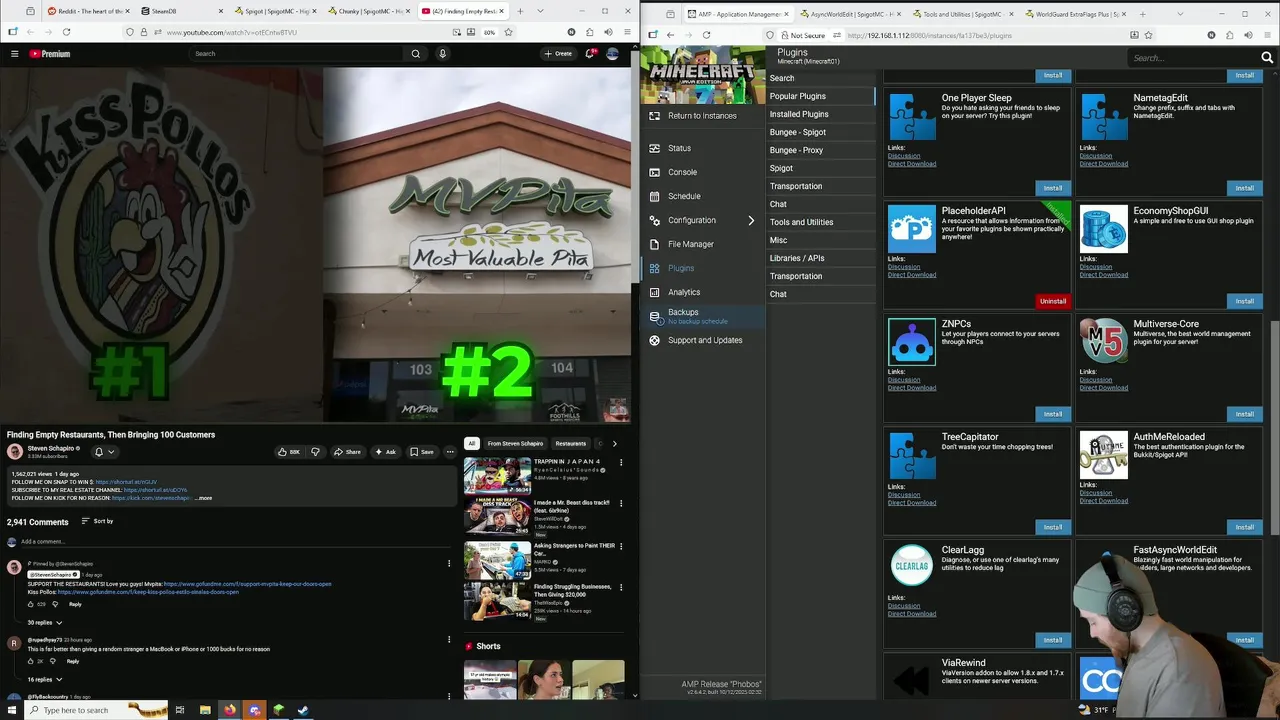The height and width of the screenshot is (720, 1280).
Task: Install the ZNPCs plugin
Action: 1053,414
